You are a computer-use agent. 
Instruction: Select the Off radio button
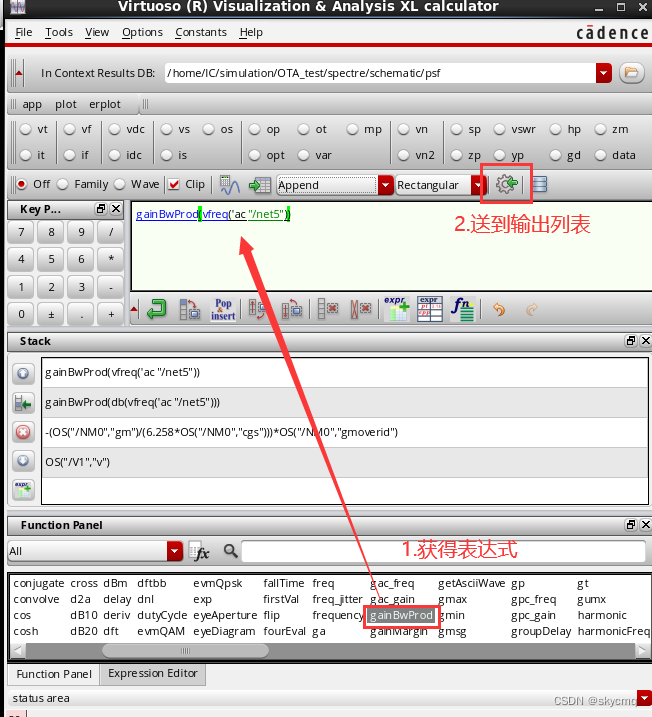pyautogui.click(x=21, y=184)
